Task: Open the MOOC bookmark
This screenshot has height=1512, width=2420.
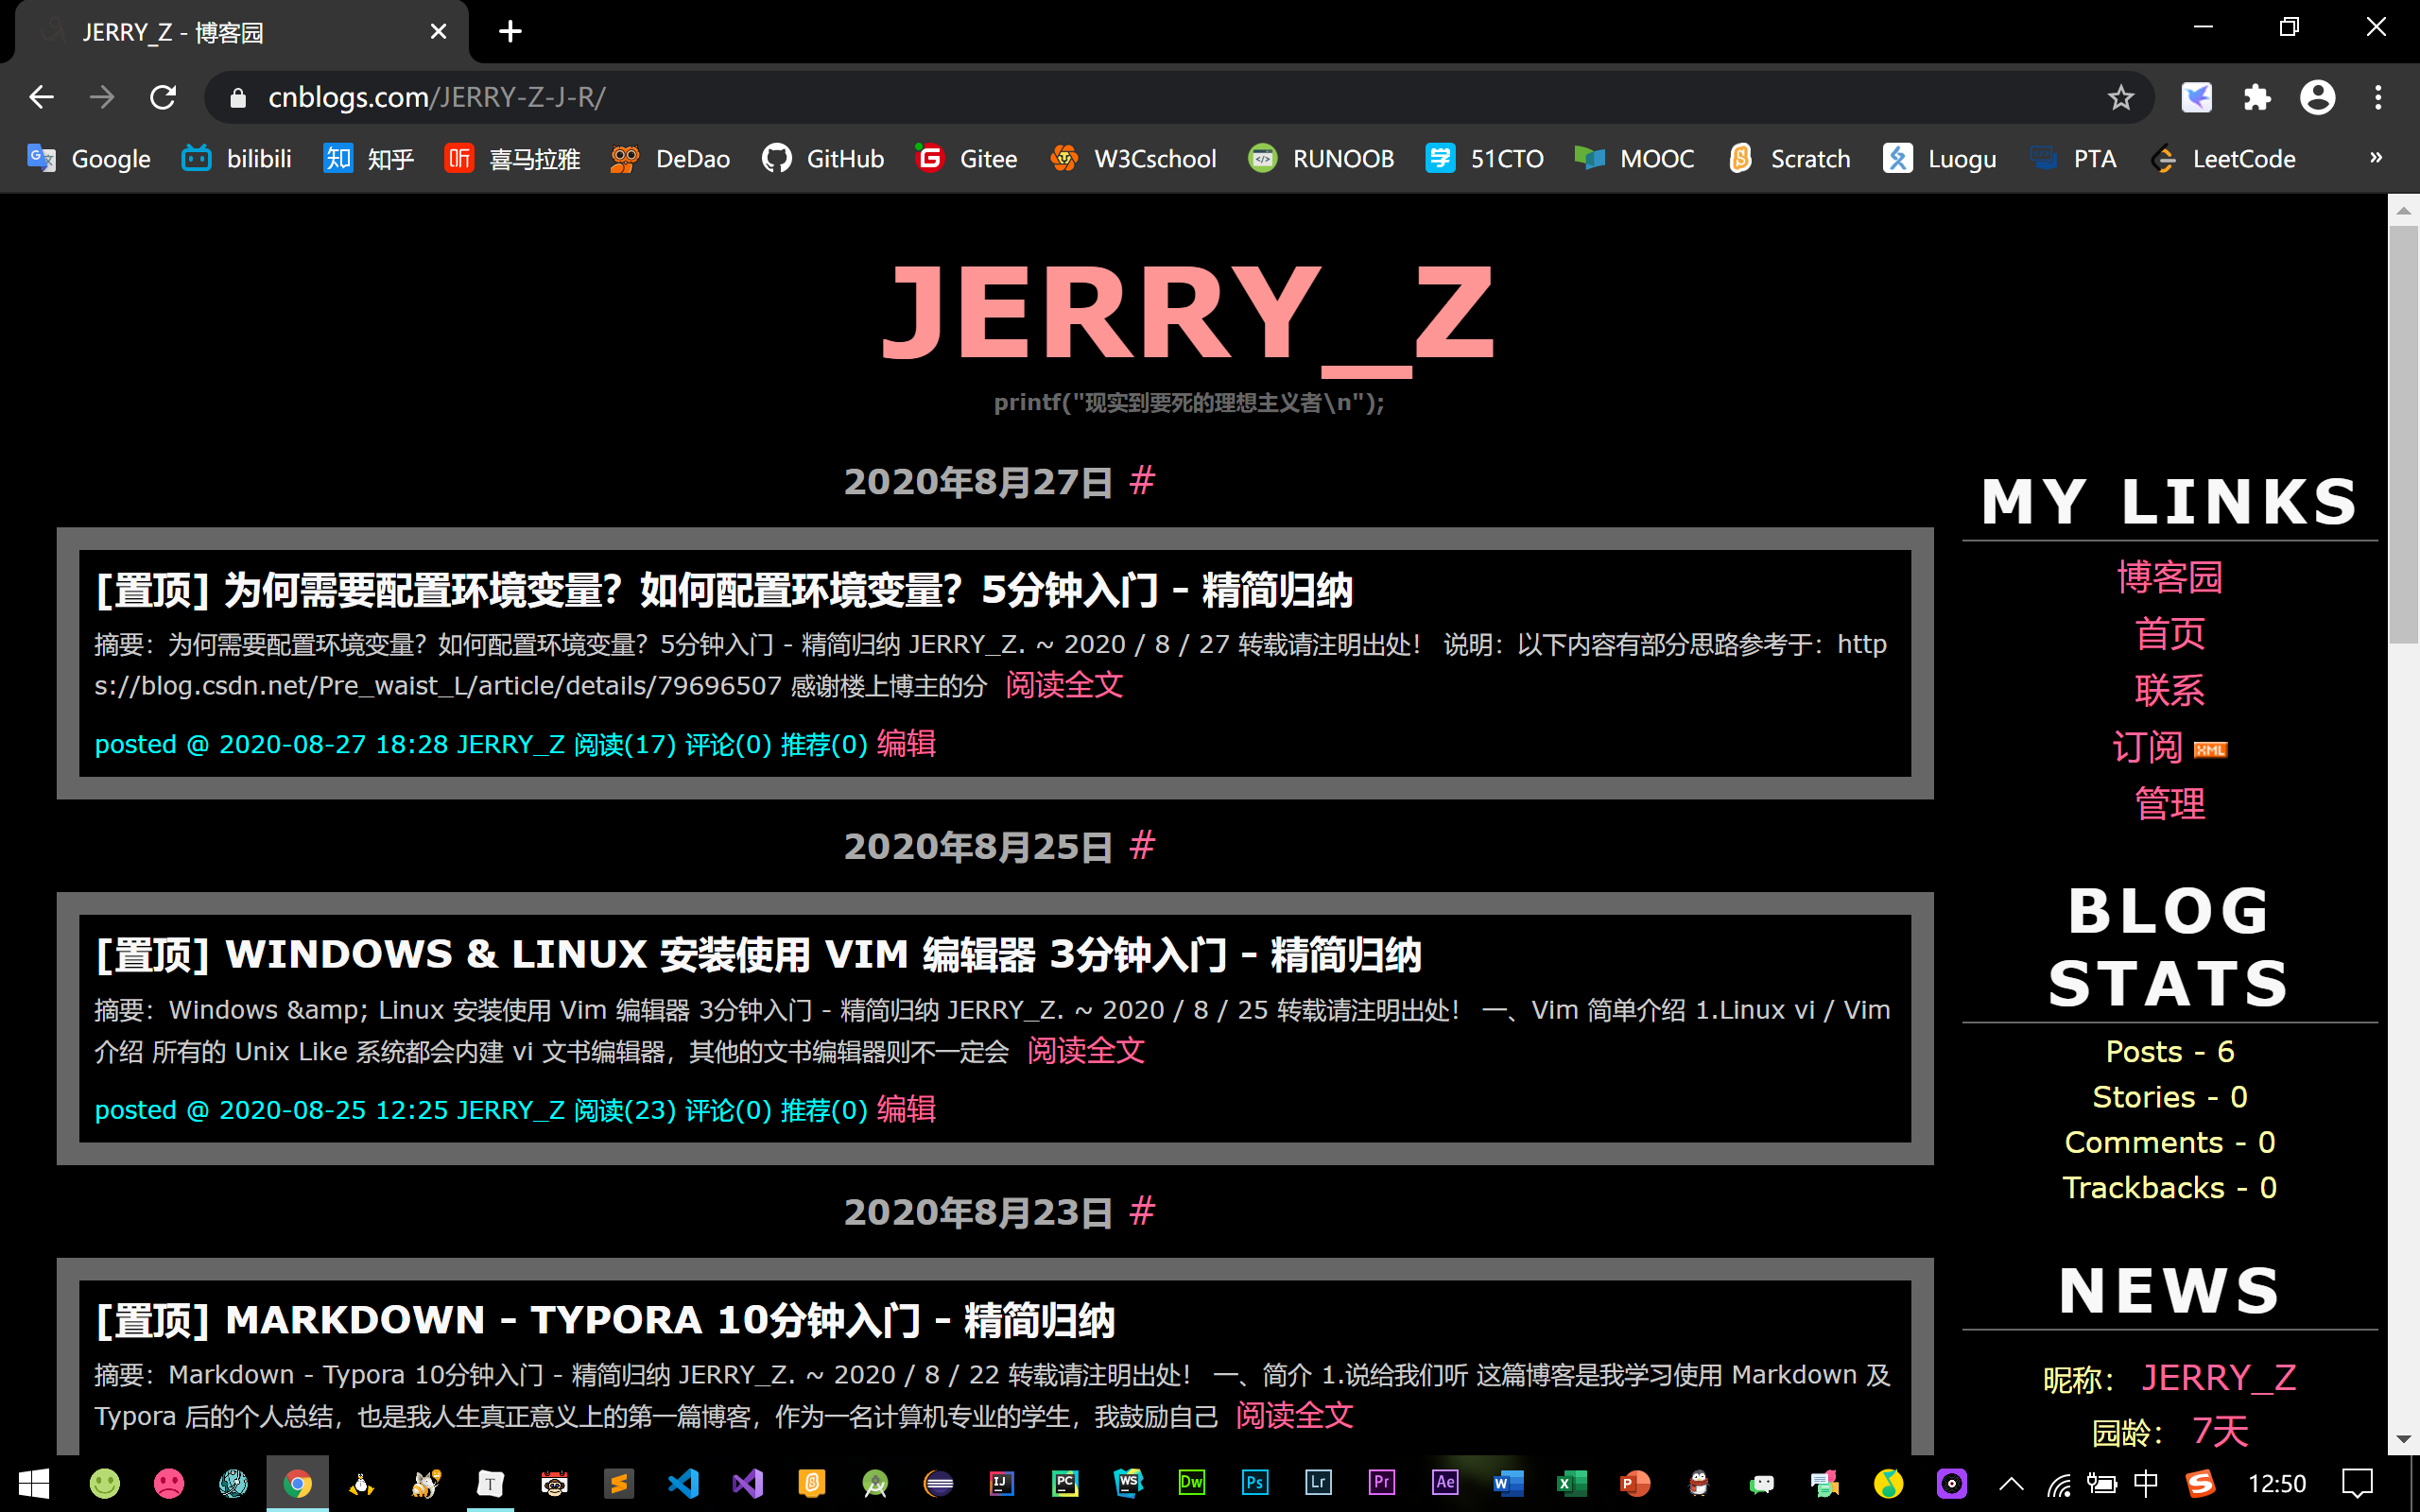Action: coord(1634,158)
